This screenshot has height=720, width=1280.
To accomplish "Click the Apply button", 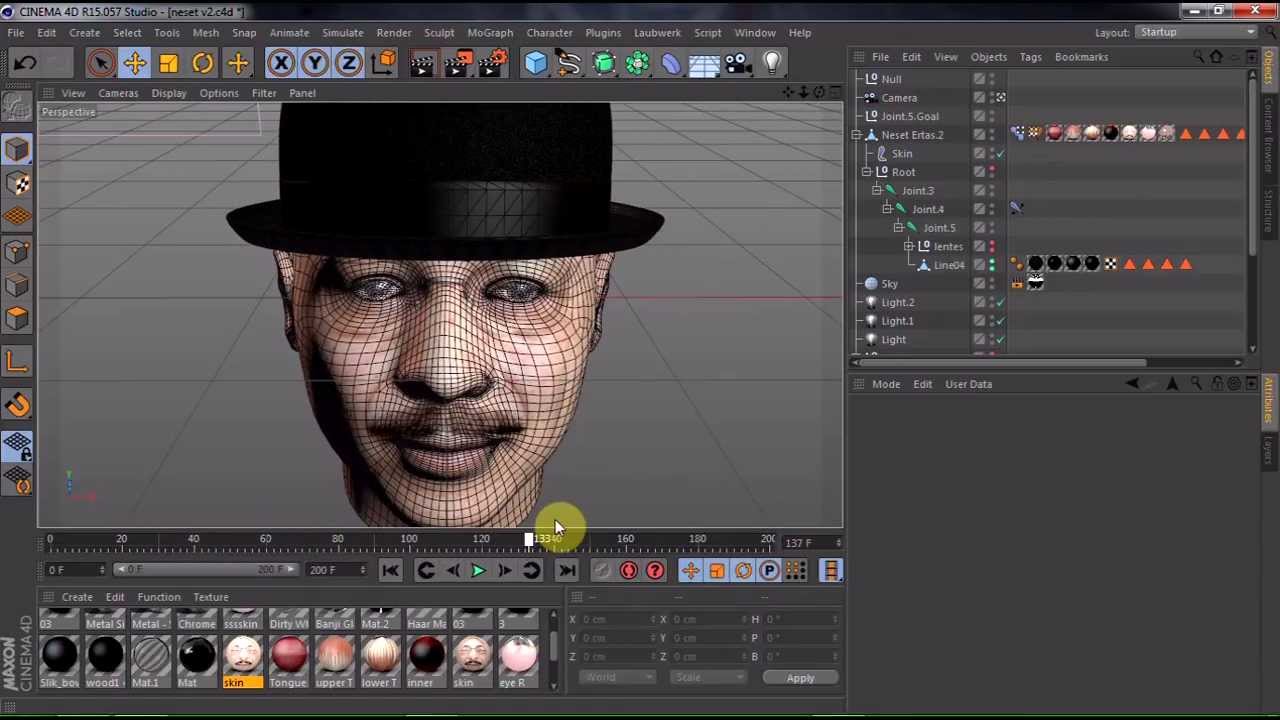I will click(800, 678).
